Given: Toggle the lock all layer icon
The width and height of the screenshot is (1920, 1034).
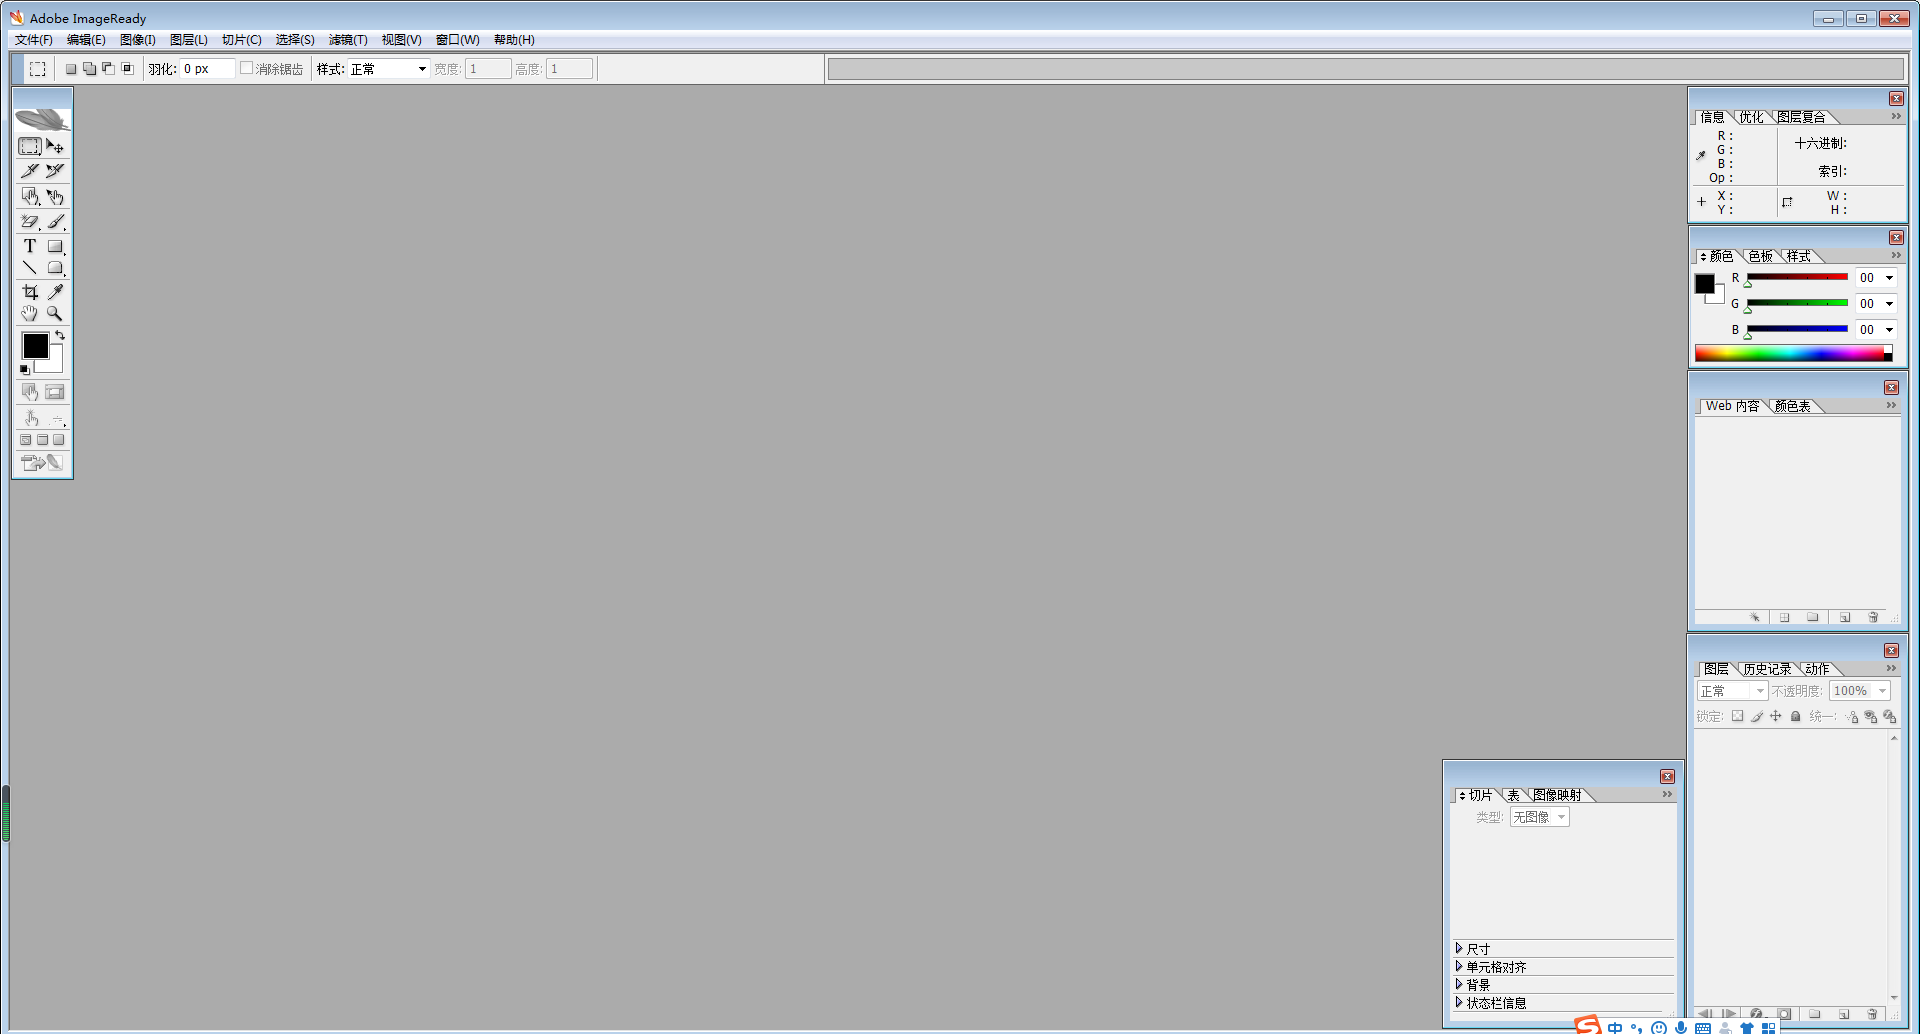Looking at the screenshot, I should pyautogui.click(x=1795, y=716).
